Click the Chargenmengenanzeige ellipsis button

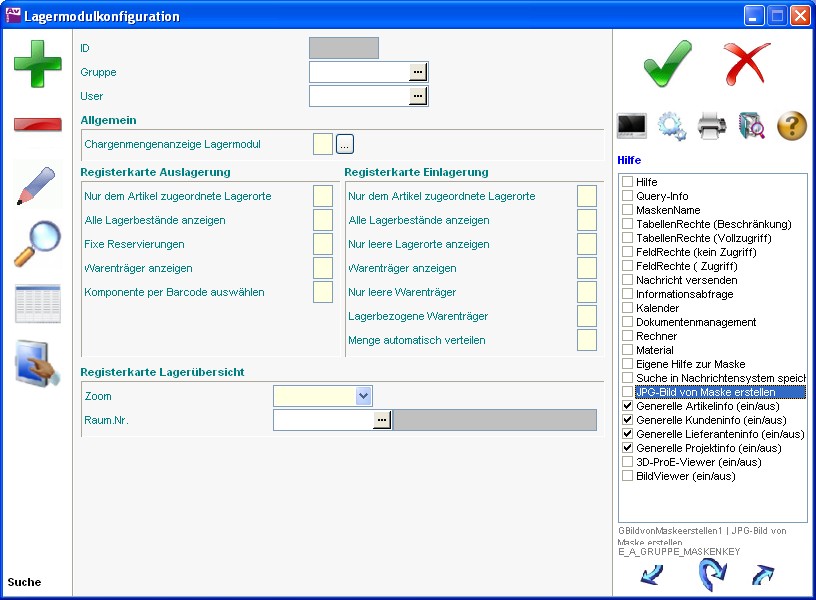(345, 145)
